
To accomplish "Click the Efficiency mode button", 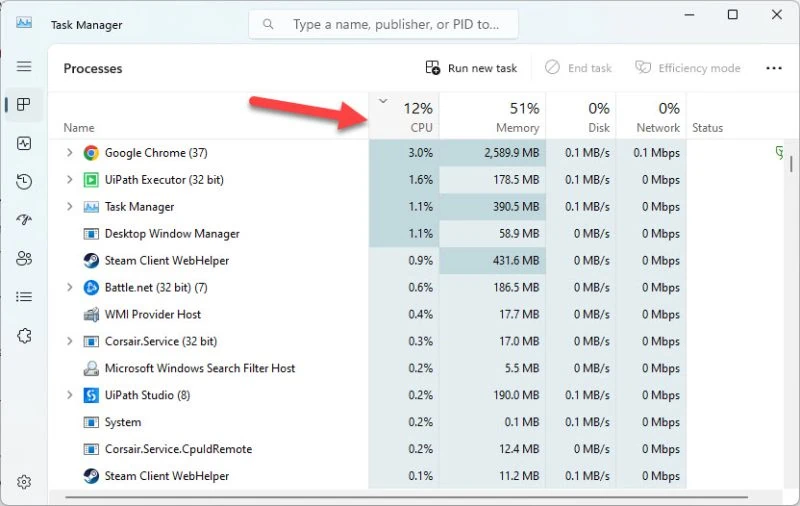I will coord(687,68).
